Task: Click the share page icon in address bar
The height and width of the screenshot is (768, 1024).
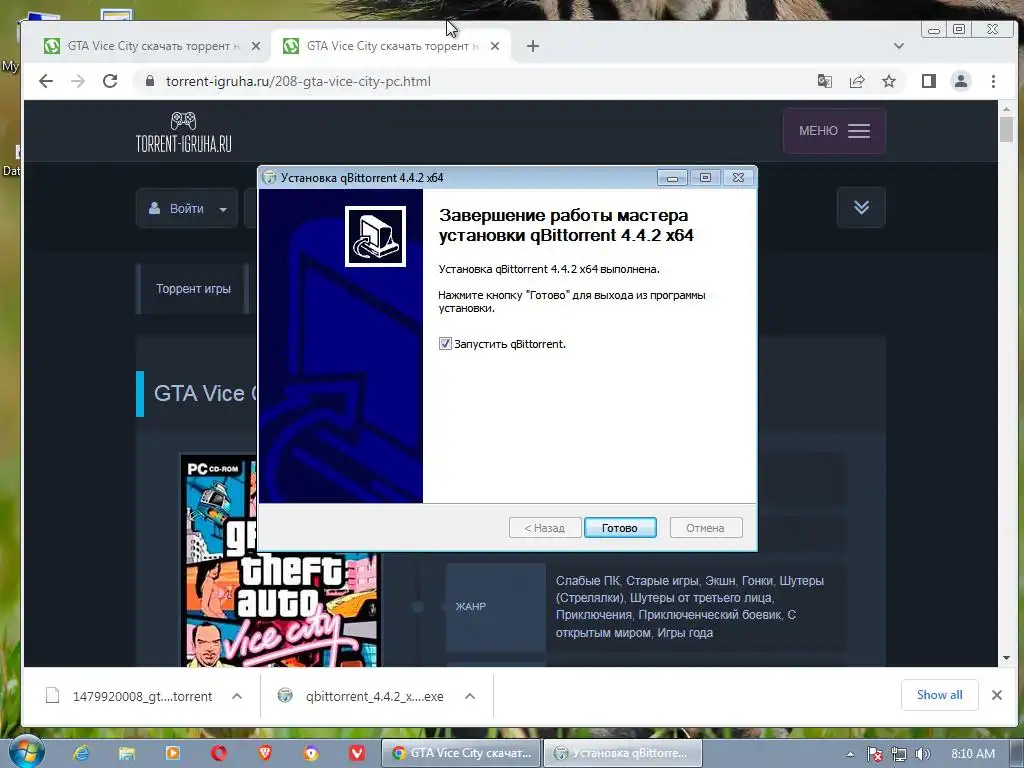Action: 857,81
